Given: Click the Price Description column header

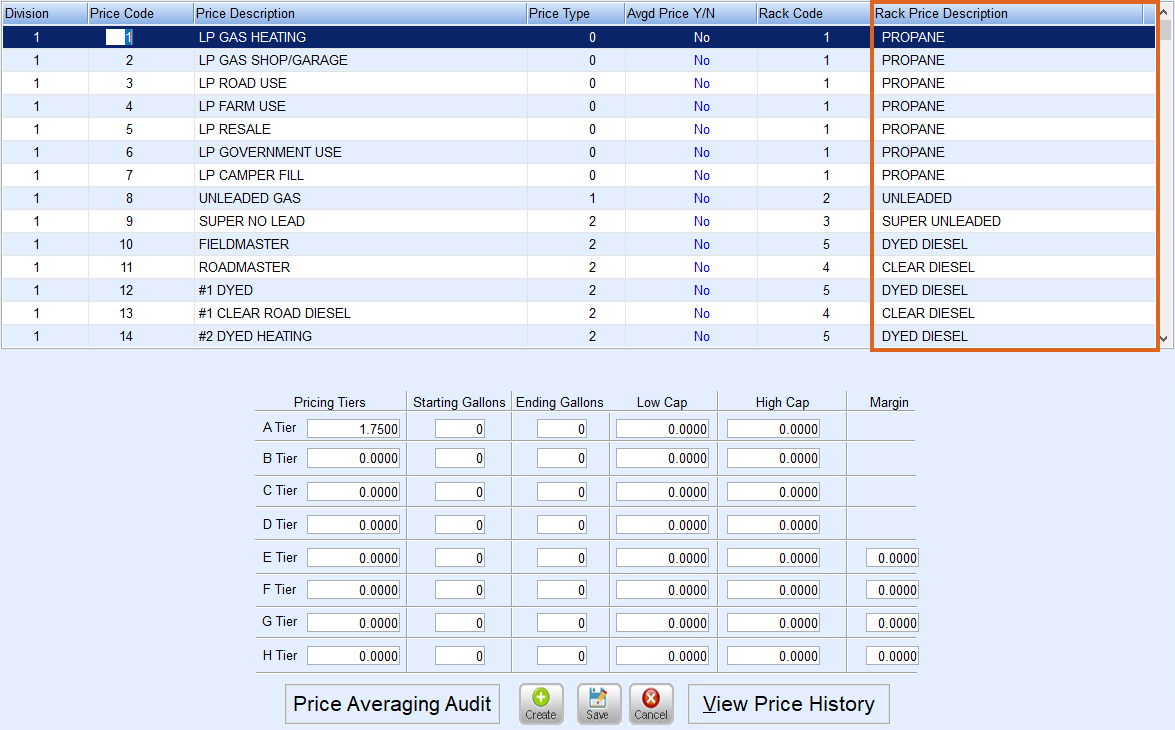Looking at the screenshot, I should click(x=360, y=13).
